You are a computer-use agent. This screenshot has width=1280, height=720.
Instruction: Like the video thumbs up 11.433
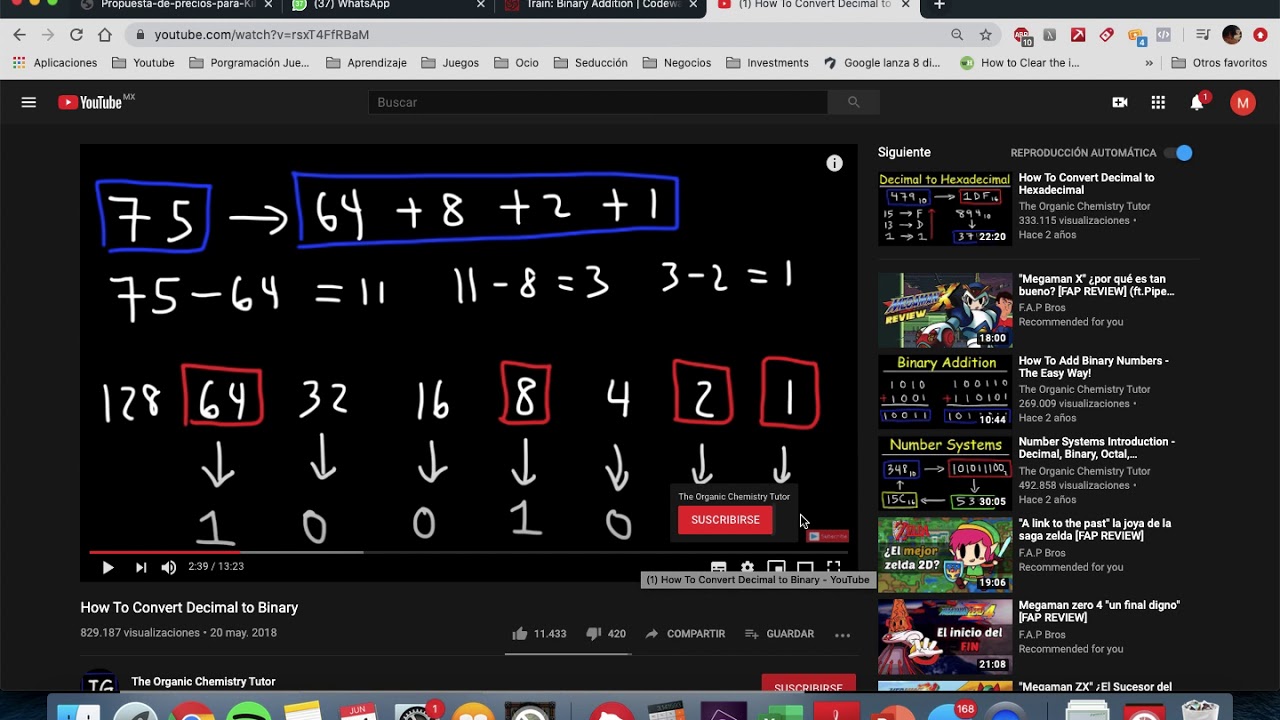[539, 634]
